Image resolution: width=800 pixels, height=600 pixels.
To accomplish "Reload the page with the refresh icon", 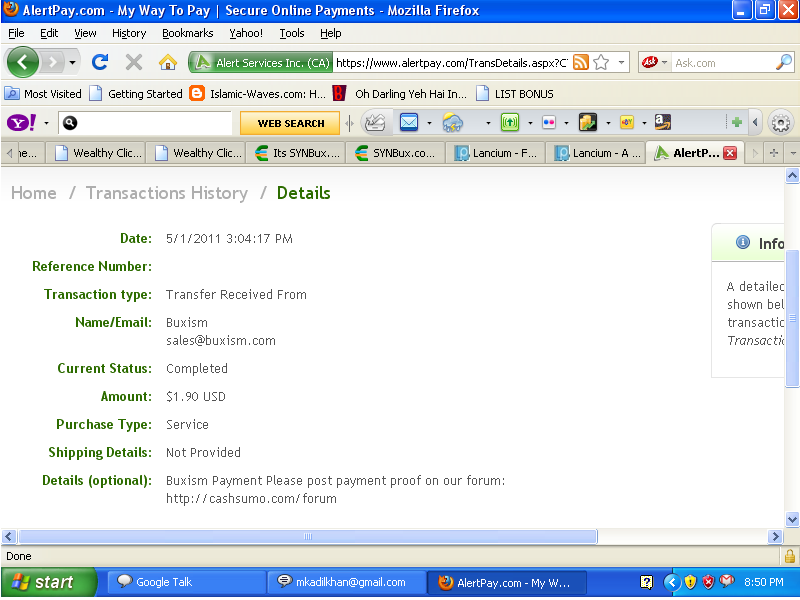I will coord(99,62).
